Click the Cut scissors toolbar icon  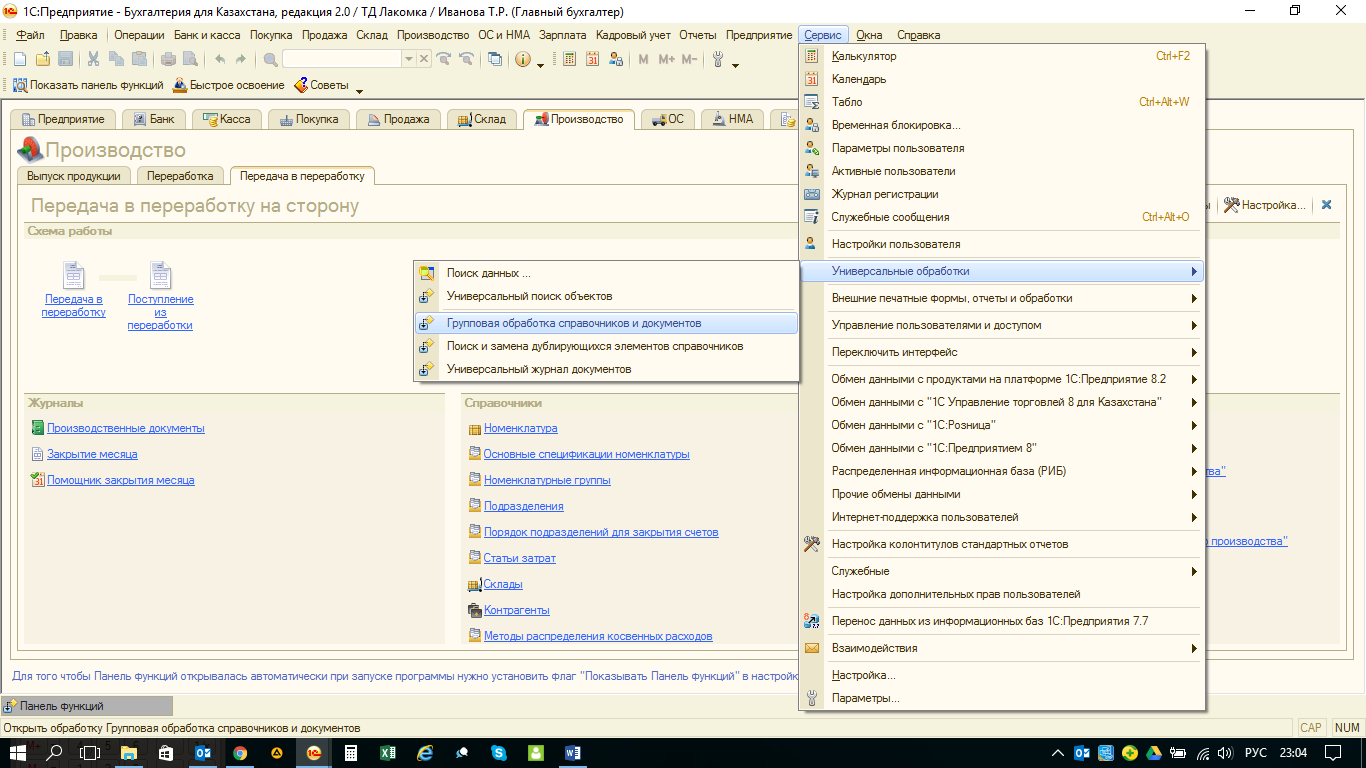tap(93, 59)
